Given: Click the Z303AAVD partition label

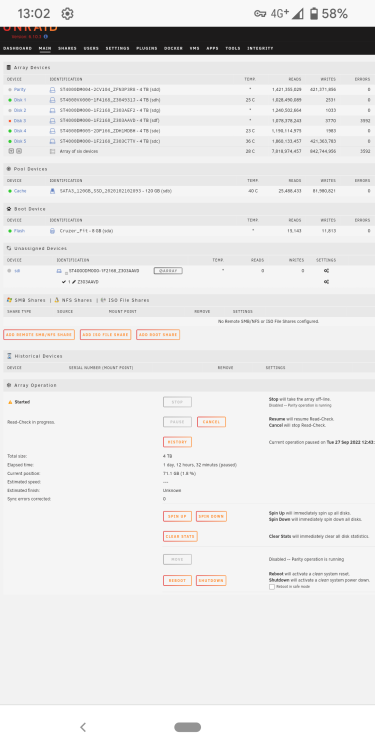Looking at the screenshot, I should point(88,282).
